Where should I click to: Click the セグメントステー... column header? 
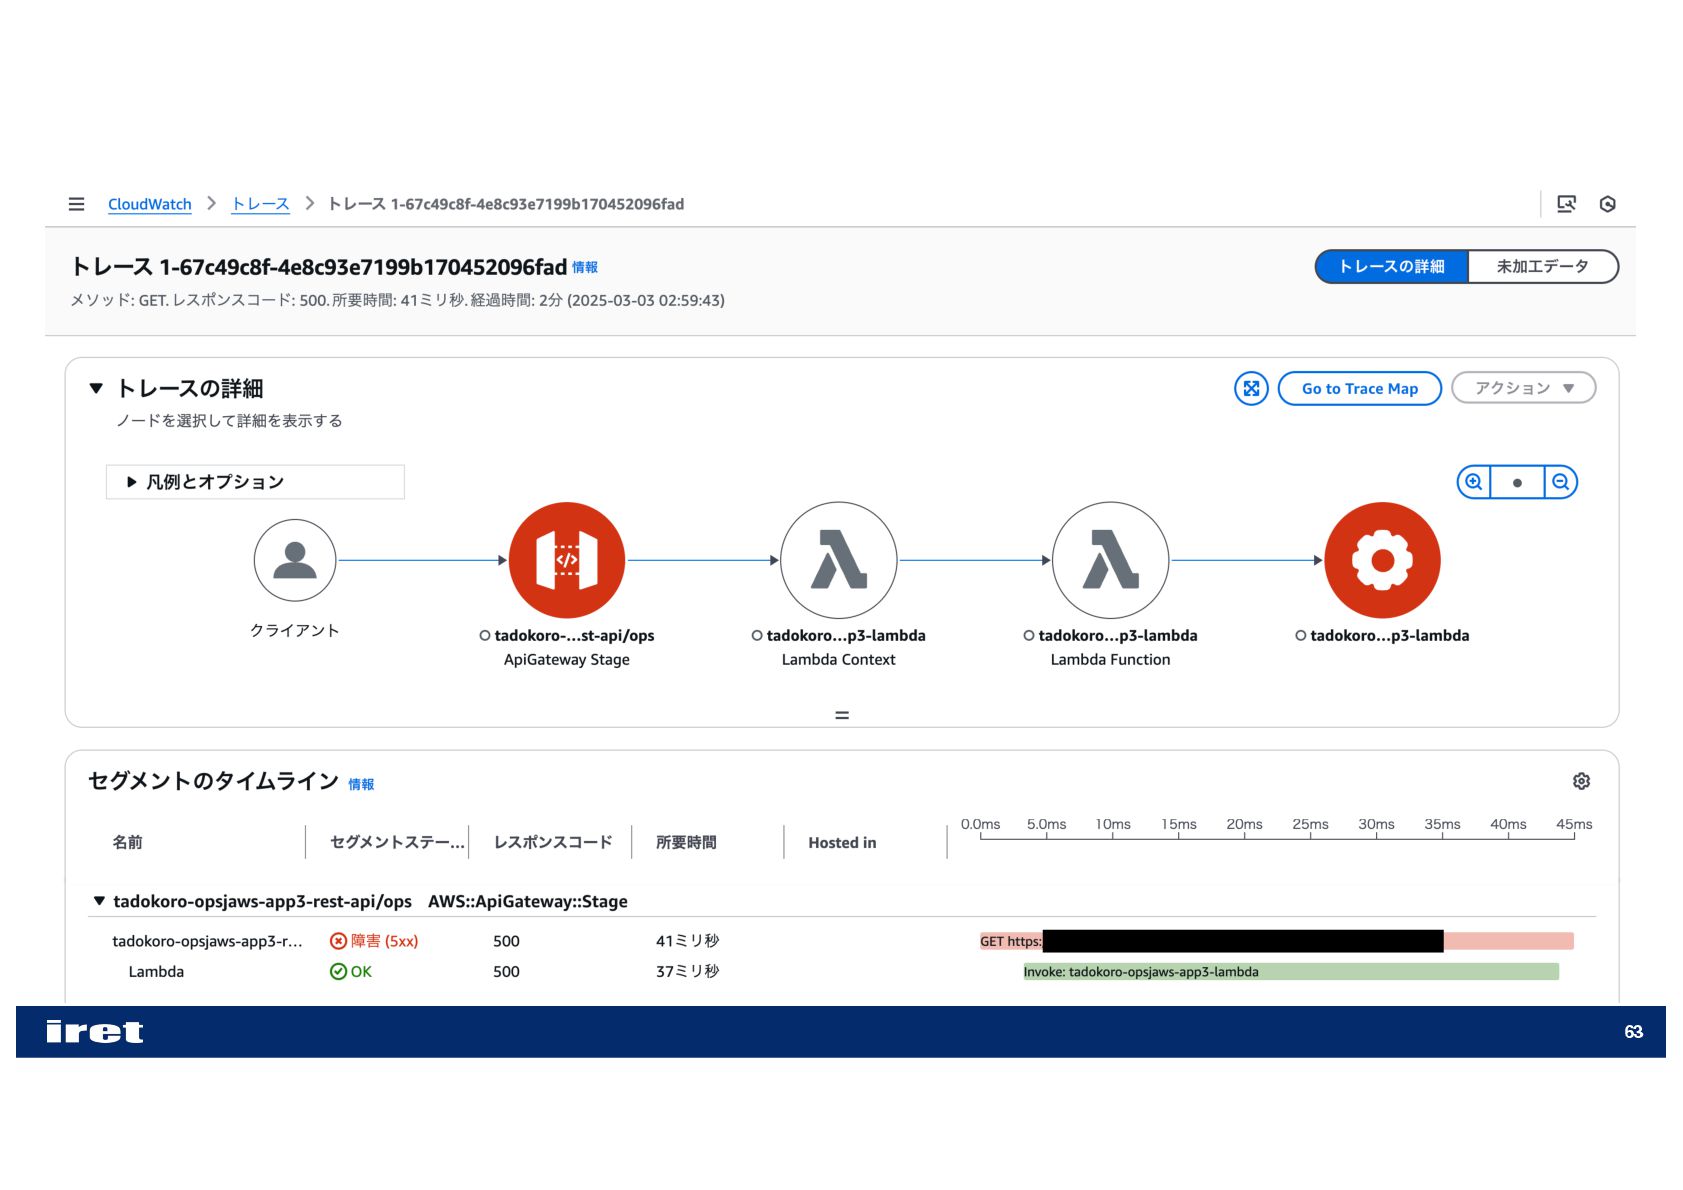pos(397,843)
